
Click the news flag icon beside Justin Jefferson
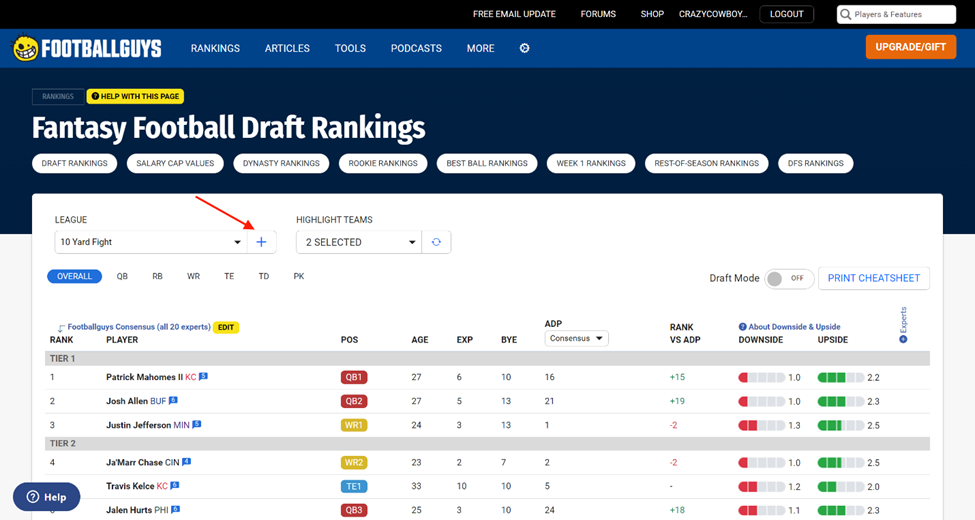click(196, 424)
